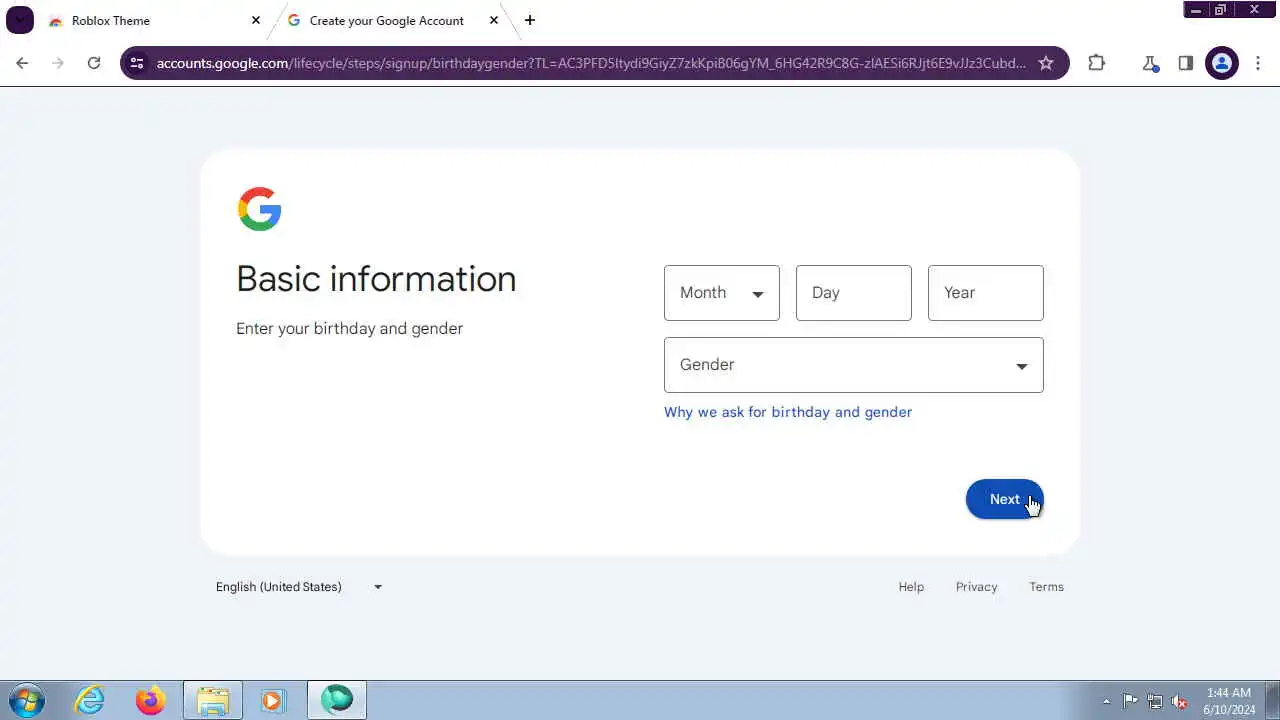This screenshot has width=1280, height=720.
Task: Toggle the browser side panel
Action: 1186,63
